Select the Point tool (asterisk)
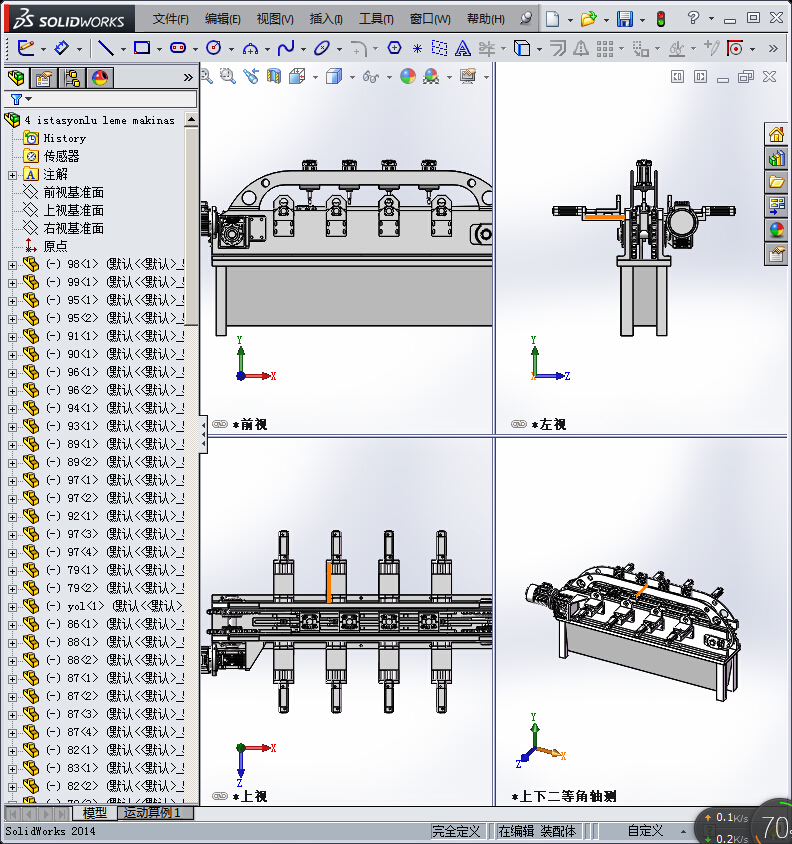This screenshot has height=844, width=792. click(x=417, y=48)
